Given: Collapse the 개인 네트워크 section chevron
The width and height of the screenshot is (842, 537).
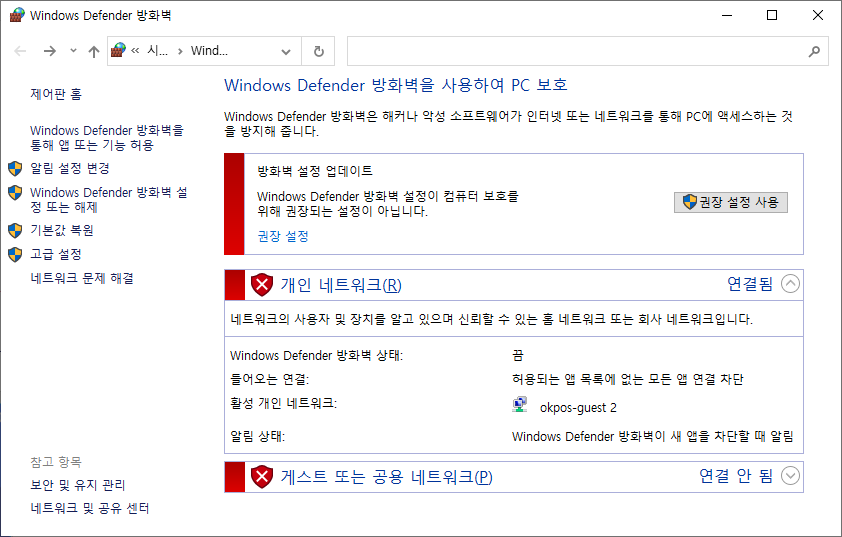Looking at the screenshot, I should pos(790,284).
